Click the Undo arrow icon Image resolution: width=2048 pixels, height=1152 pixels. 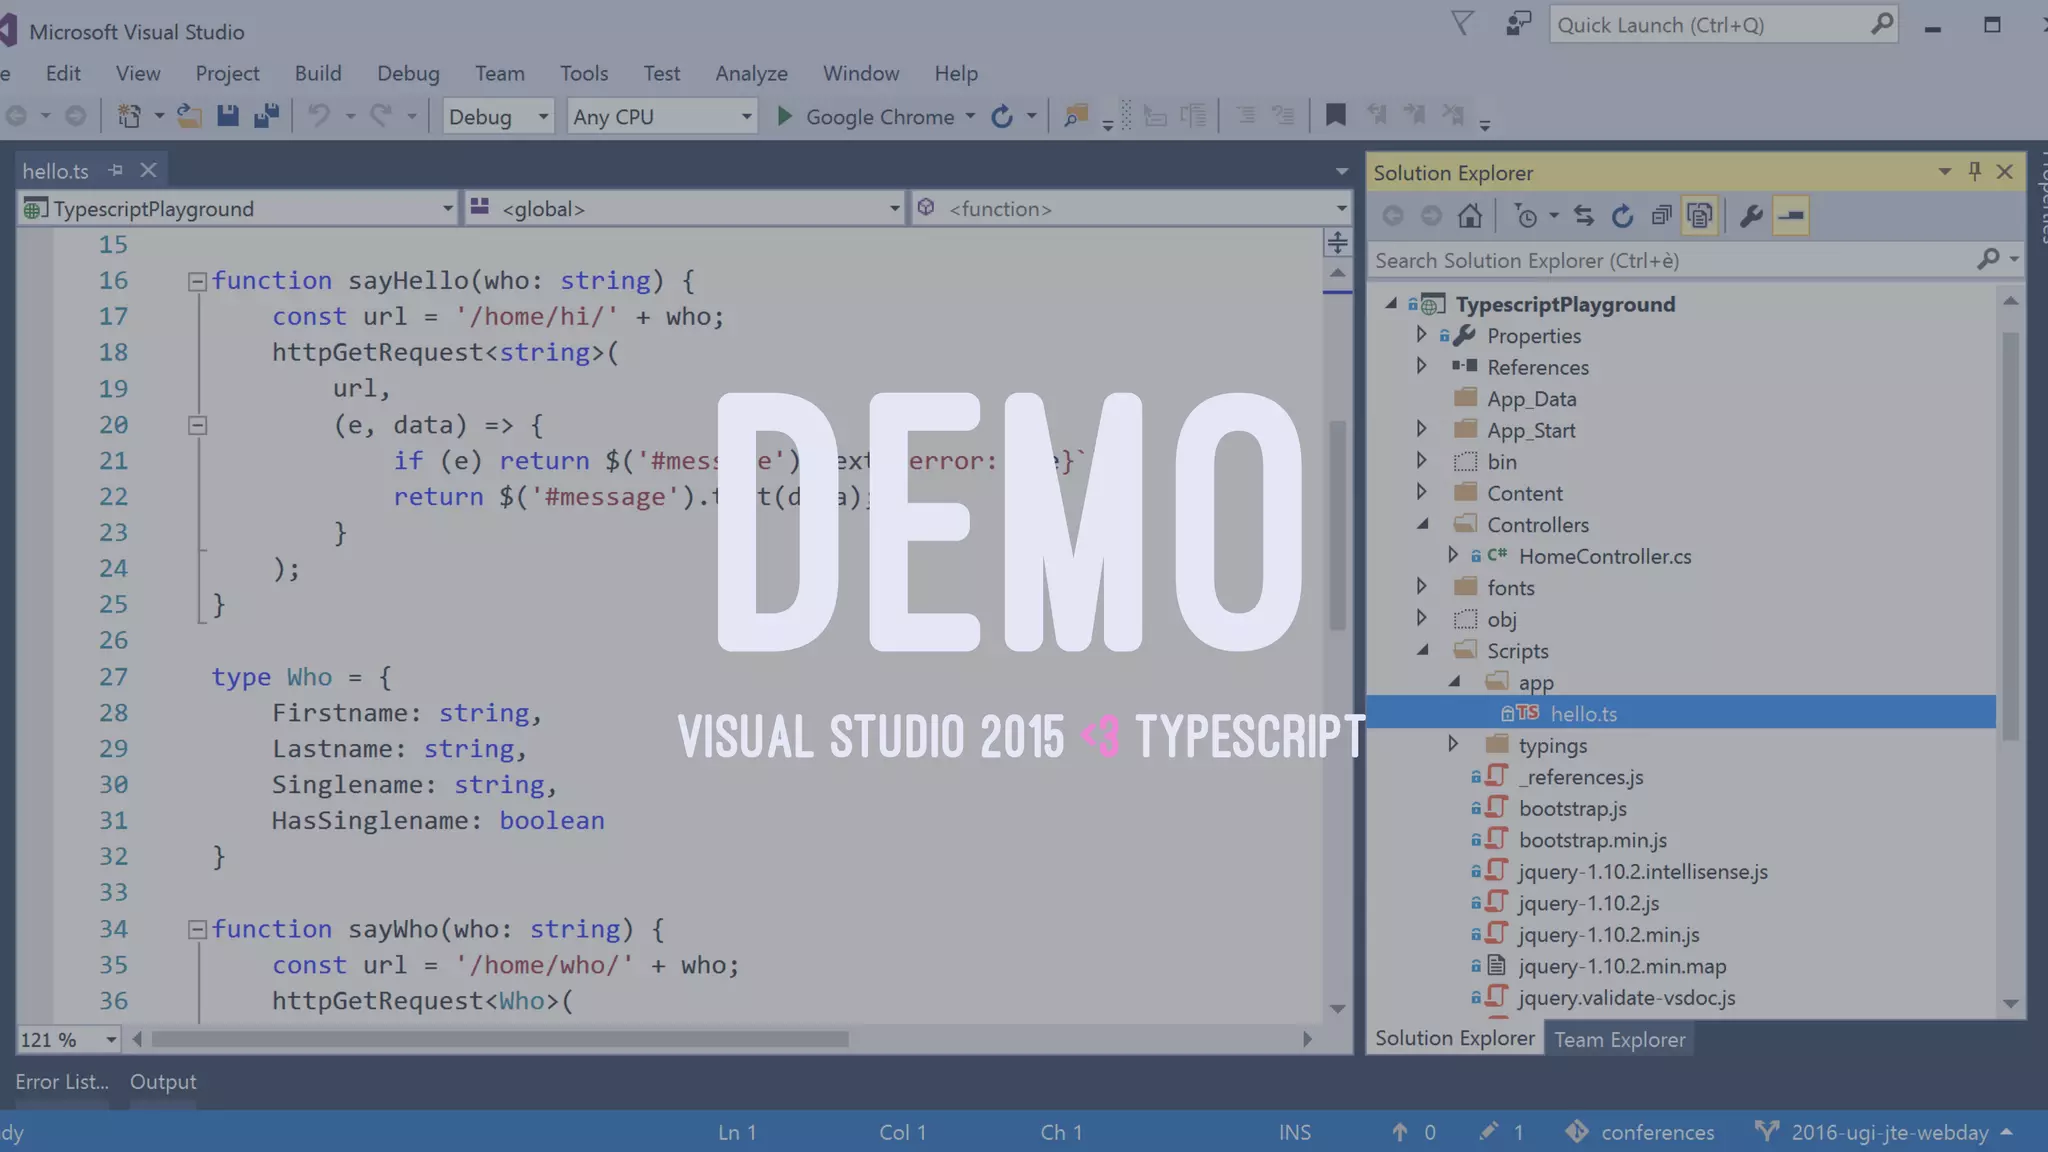coord(319,116)
